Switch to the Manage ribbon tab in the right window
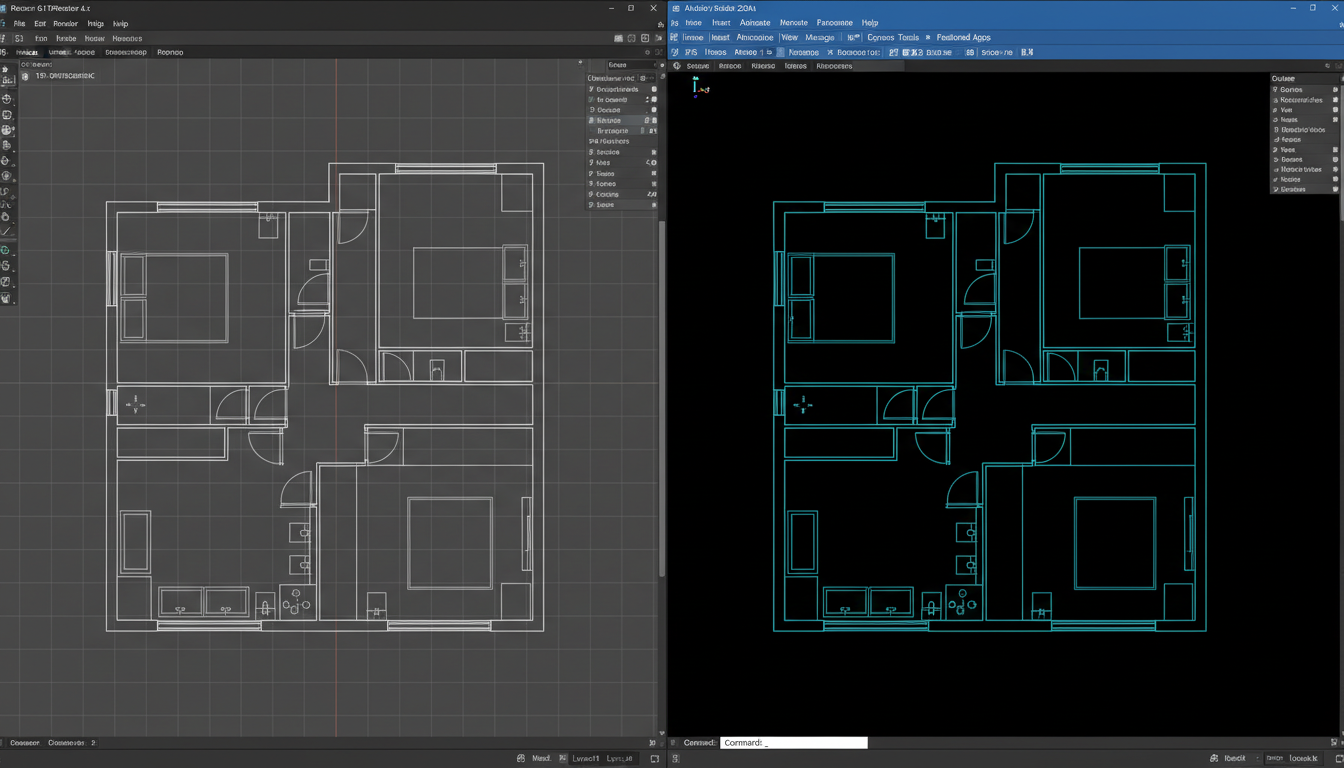 (819, 37)
